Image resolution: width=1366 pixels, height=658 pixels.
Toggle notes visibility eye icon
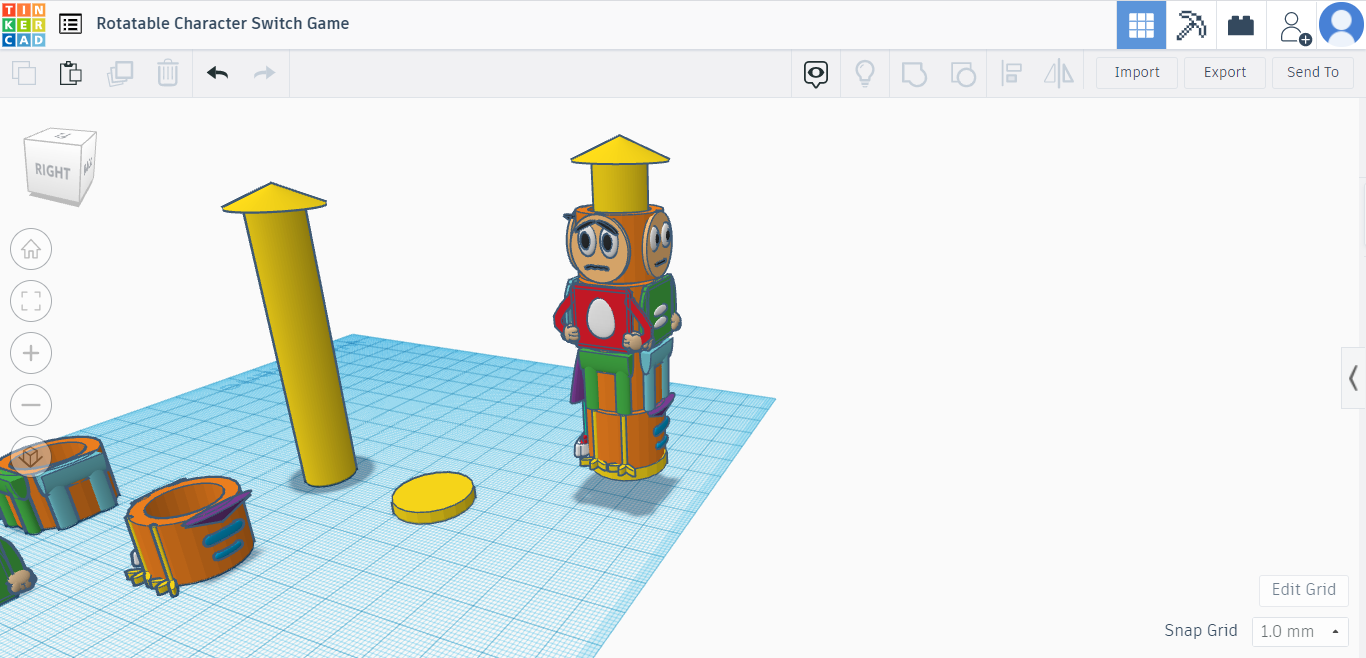click(x=817, y=73)
